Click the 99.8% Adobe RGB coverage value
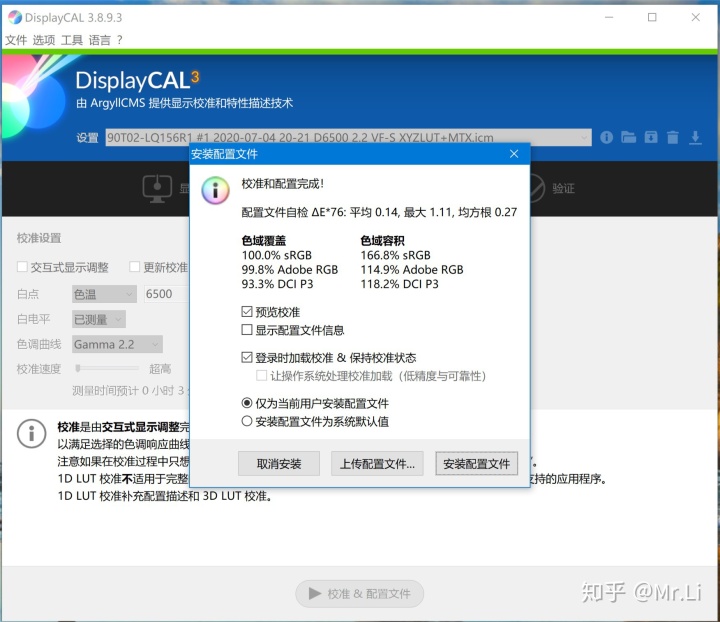Image resolution: width=720 pixels, height=622 pixels. pyautogui.click(x=290, y=269)
